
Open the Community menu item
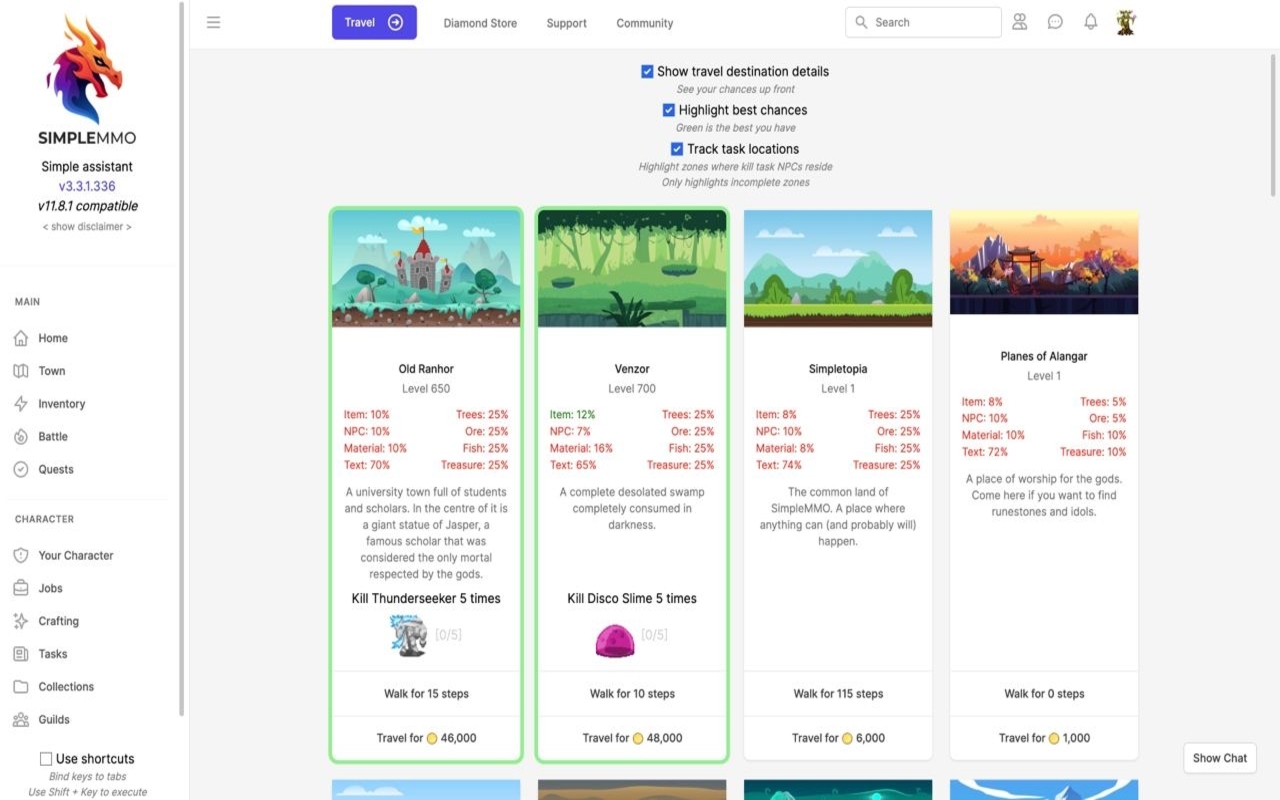644,23
